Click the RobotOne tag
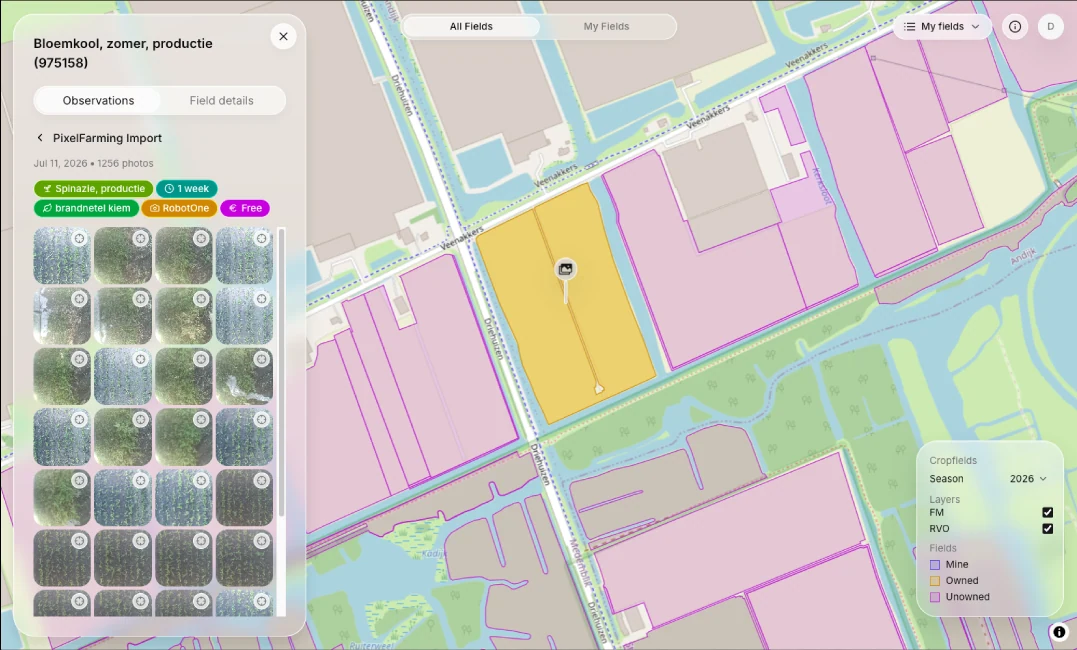This screenshot has width=1077, height=650. coord(179,208)
